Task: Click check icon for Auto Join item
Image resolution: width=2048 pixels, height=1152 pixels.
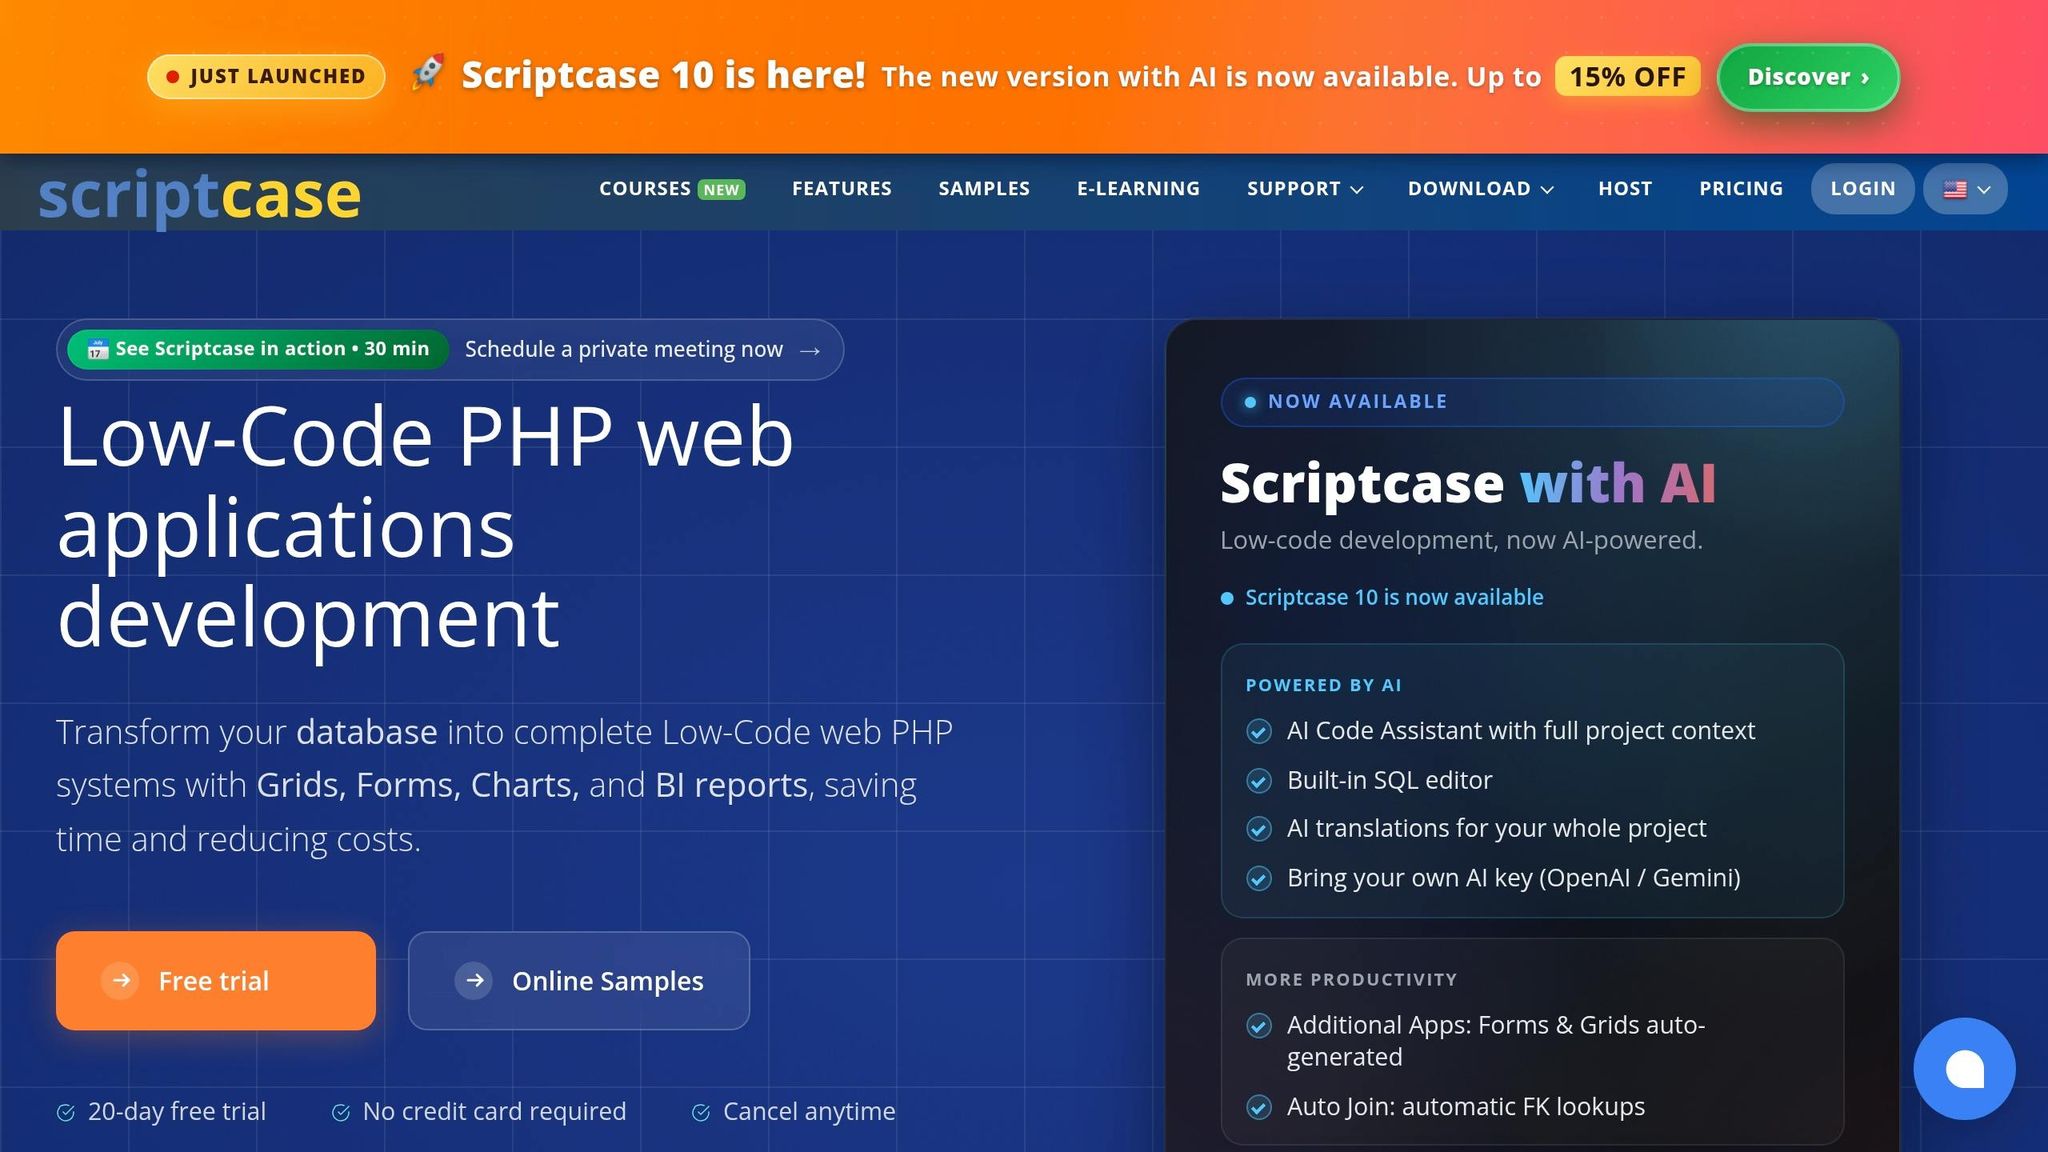Action: pyautogui.click(x=1259, y=1107)
